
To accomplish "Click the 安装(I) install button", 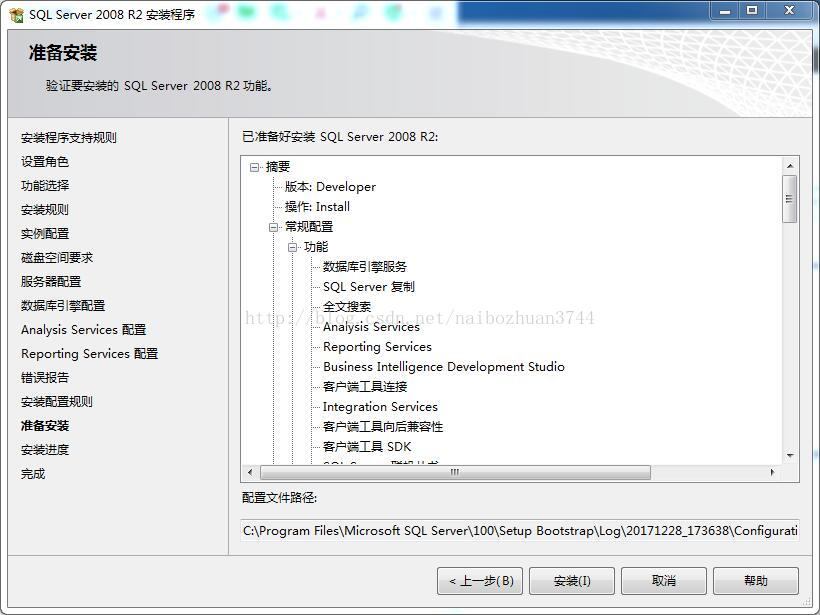I will pyautogui.click(x=572, y=581).
